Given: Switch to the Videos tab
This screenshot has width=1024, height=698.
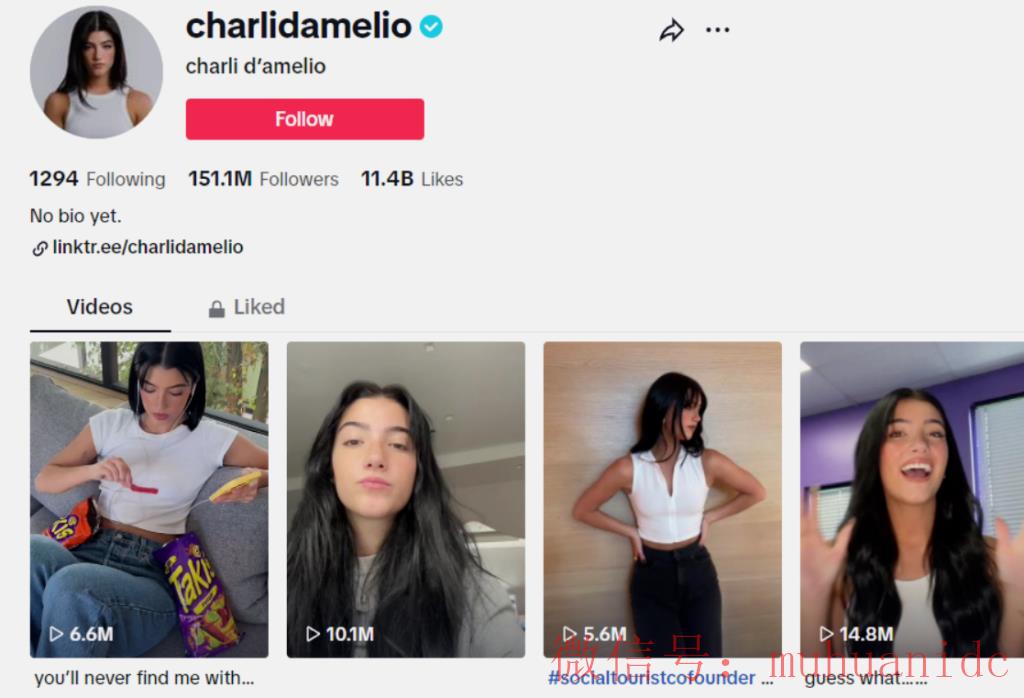Looking at the screenshot, I should (x=100, y=307).
